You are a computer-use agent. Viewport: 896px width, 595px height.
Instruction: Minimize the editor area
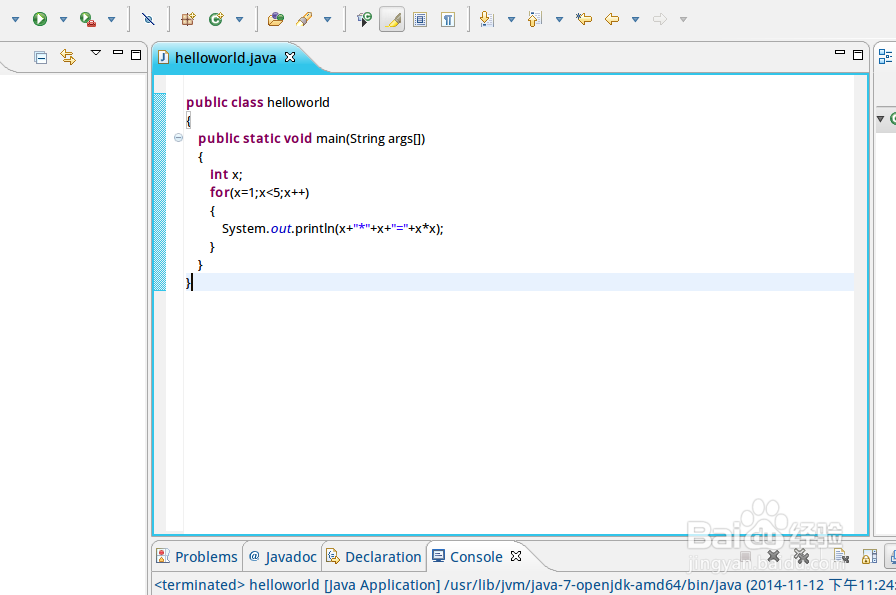(x=839, y=53)
